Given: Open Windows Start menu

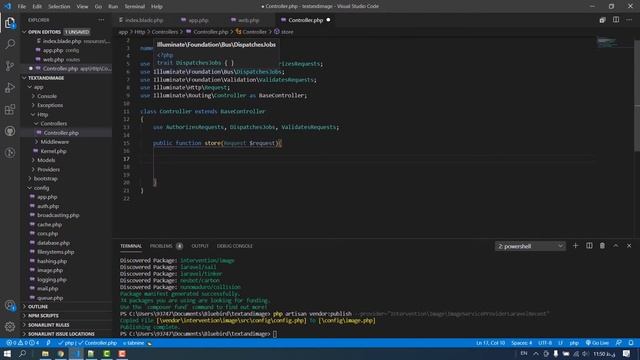Looking at the screenshot, I should 7,353.
